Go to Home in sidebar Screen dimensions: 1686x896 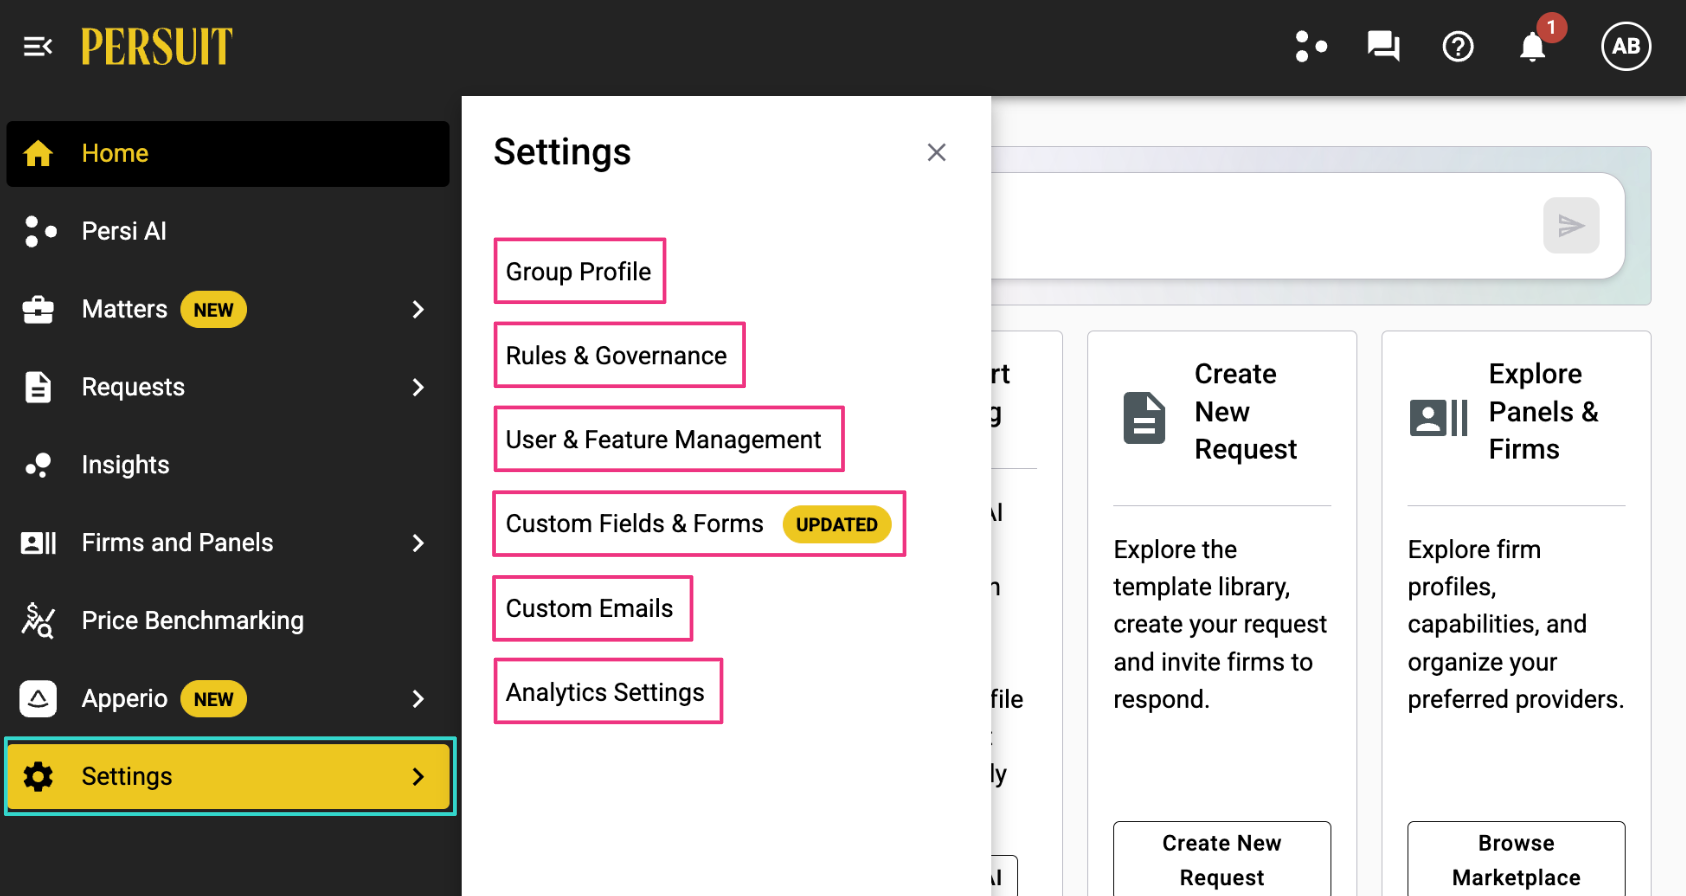point(228,154)
